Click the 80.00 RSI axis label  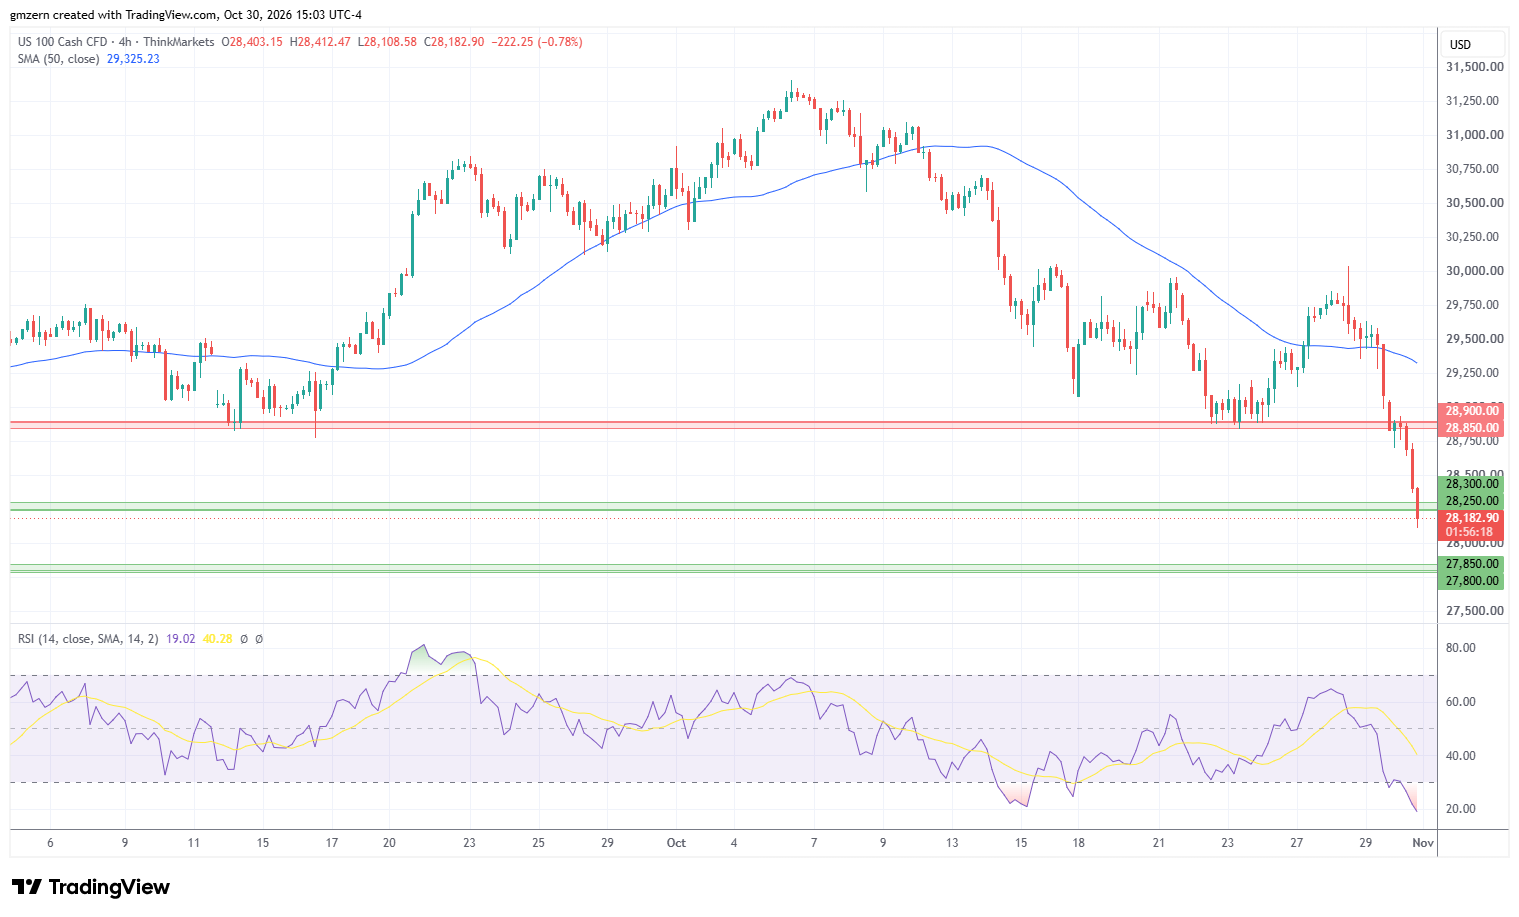coord(1460,648)
